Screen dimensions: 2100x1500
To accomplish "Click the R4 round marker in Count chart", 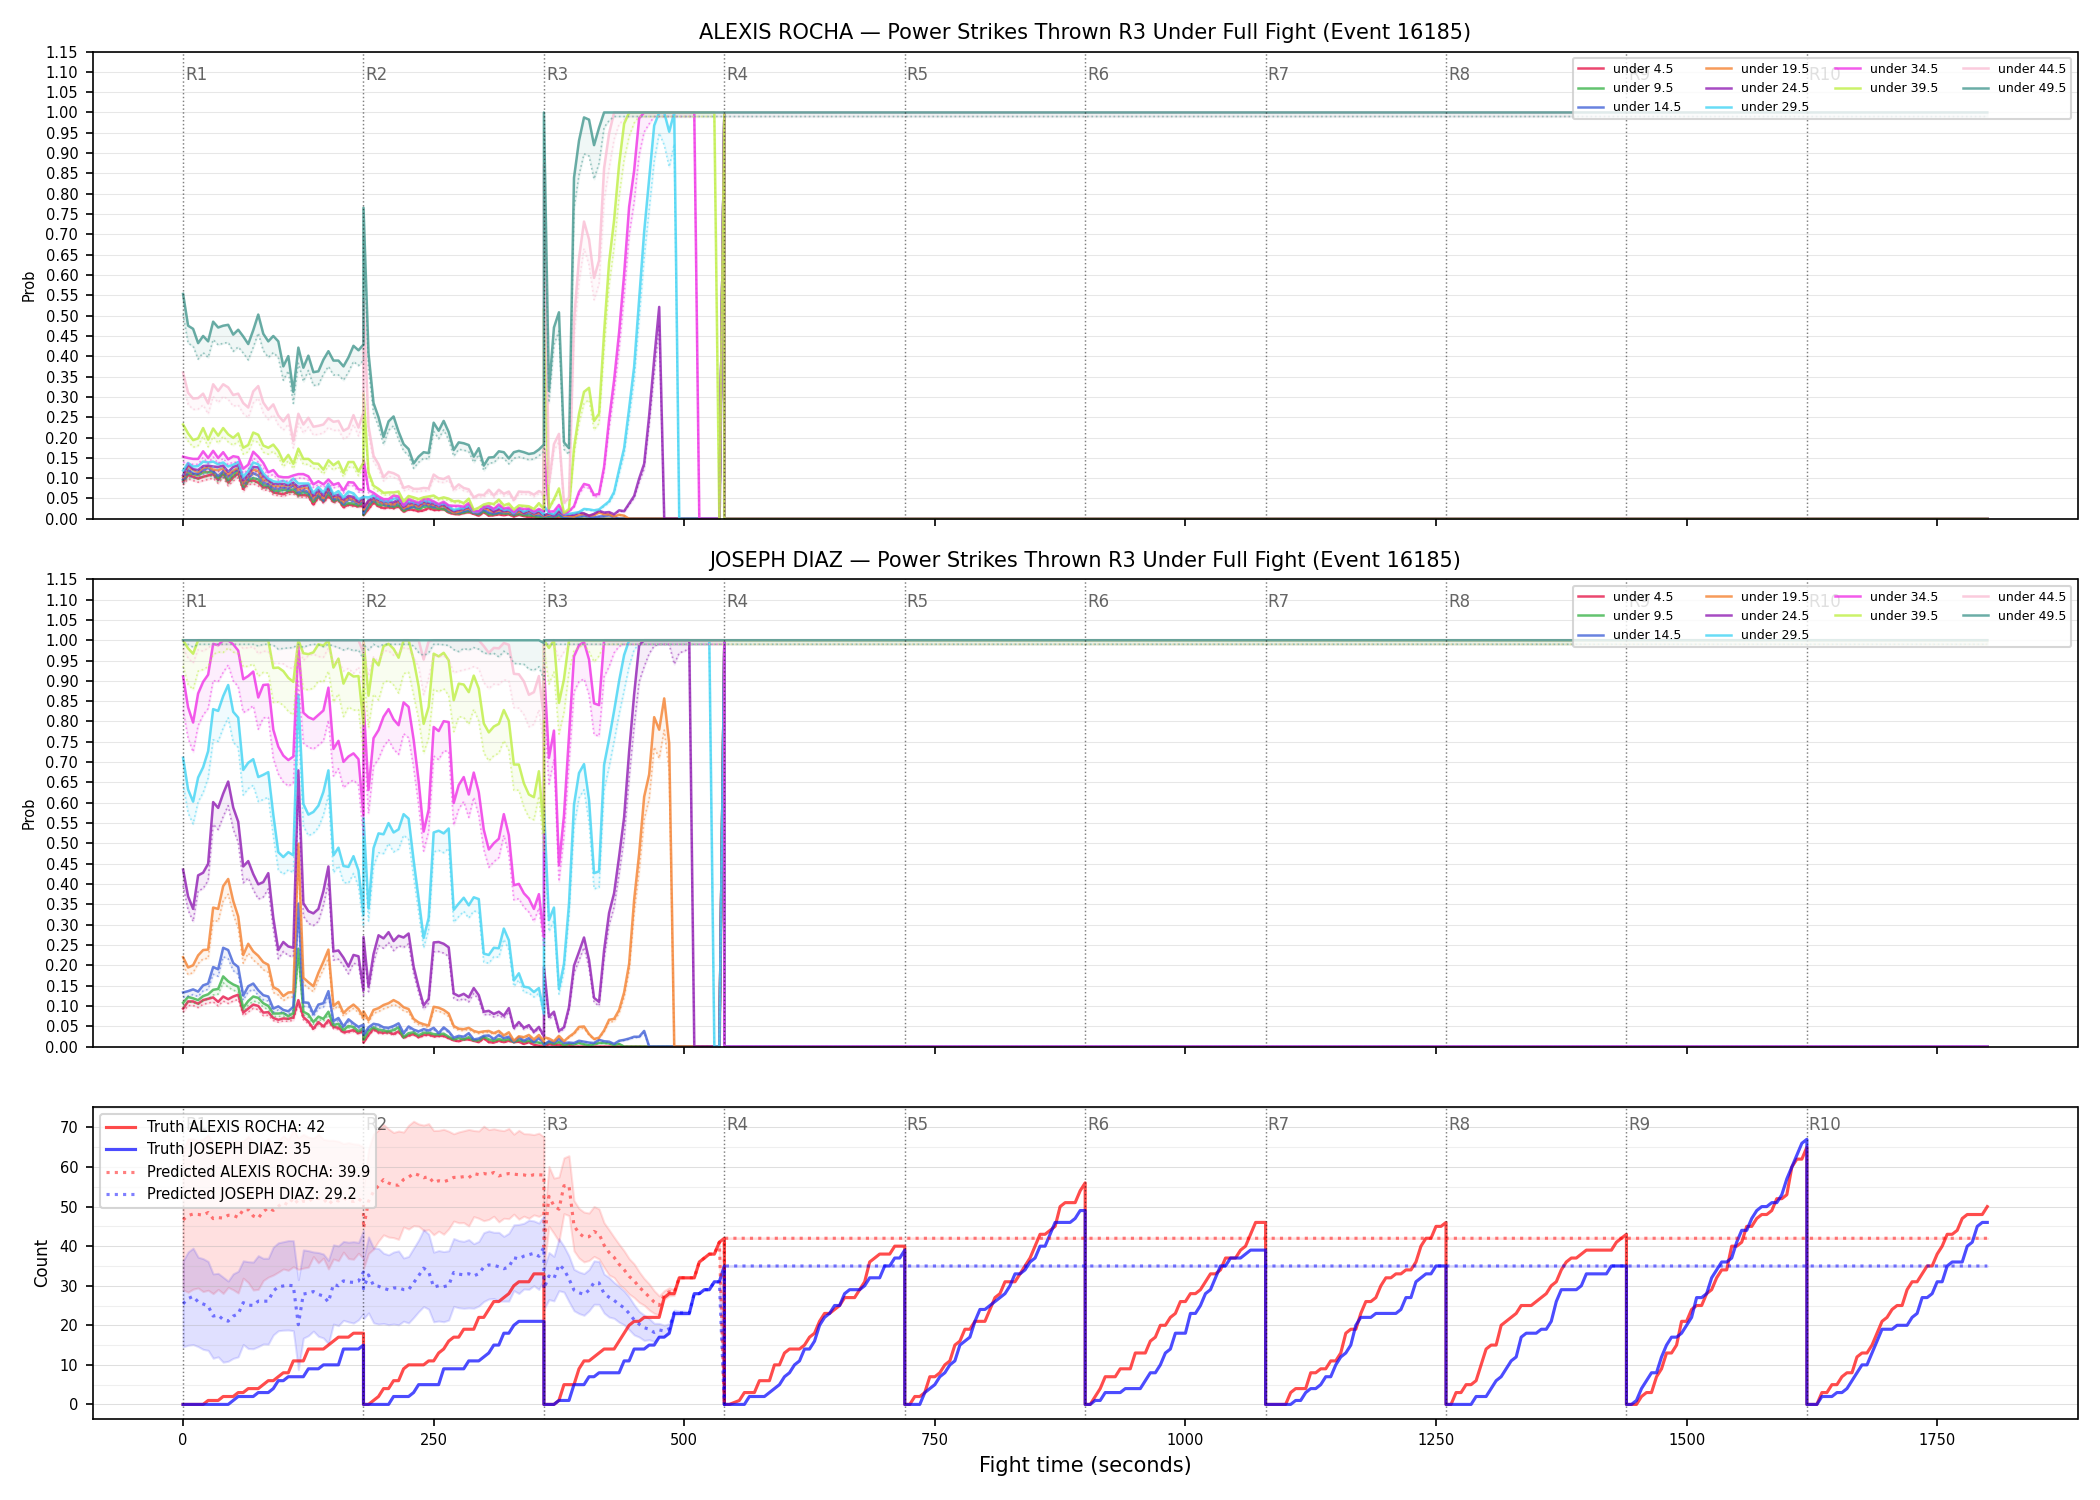I will pos(737,1124).
